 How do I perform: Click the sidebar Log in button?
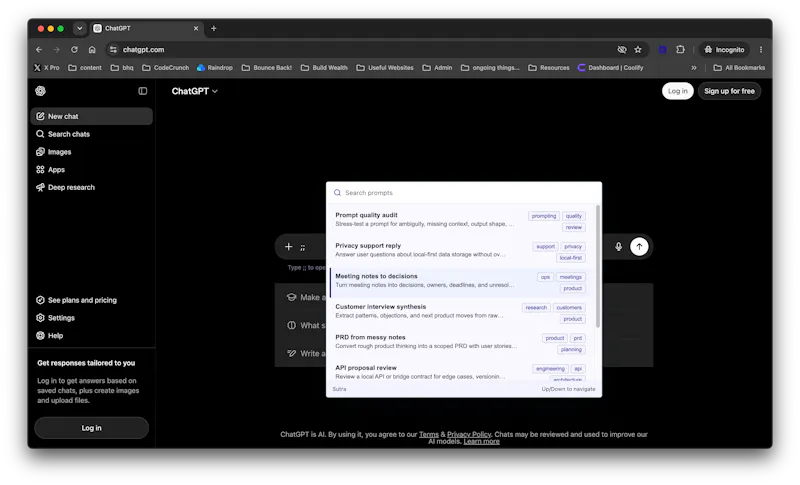click(91, 428)
